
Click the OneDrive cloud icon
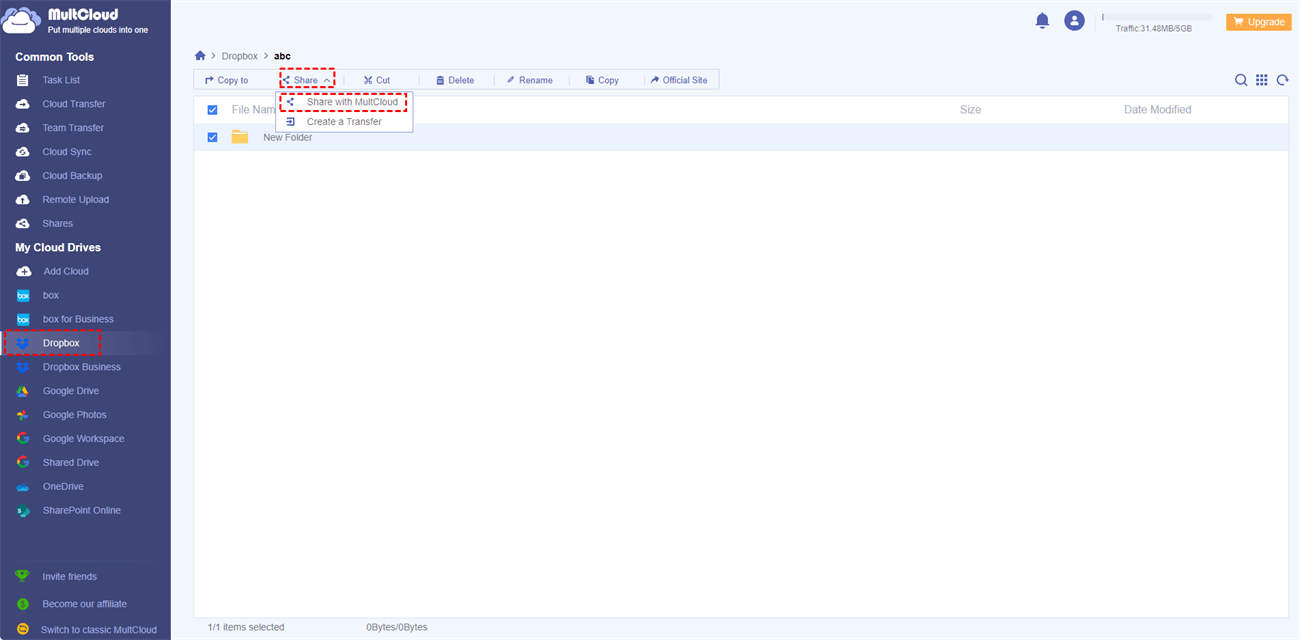point(23,487)
